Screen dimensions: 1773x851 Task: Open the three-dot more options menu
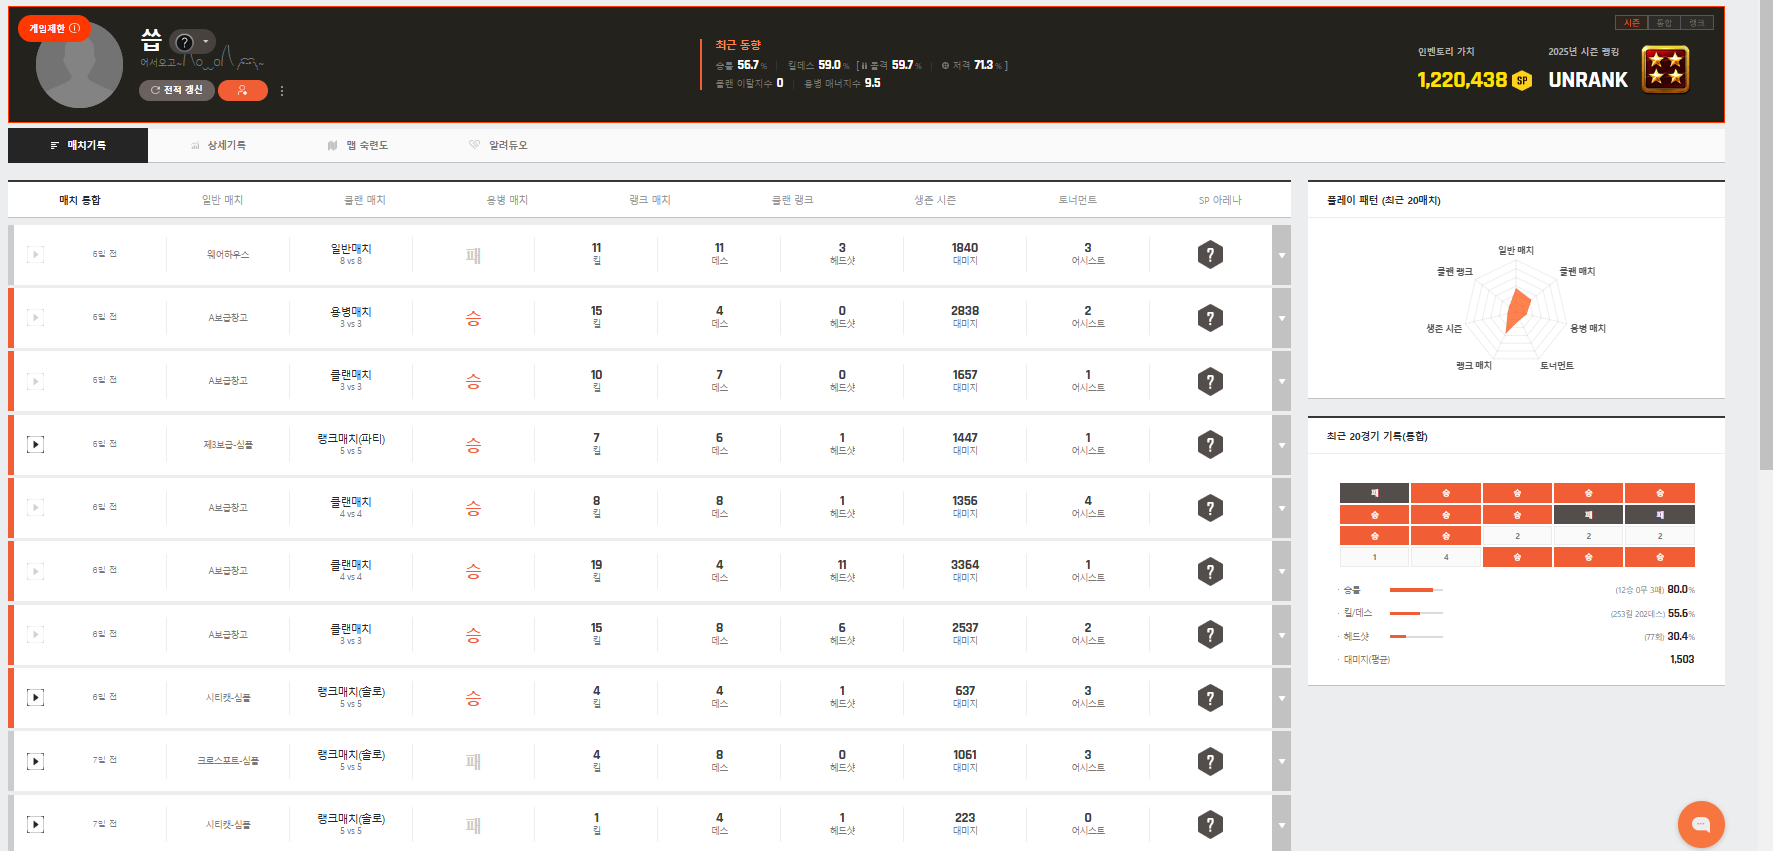[x=282, y=91]
